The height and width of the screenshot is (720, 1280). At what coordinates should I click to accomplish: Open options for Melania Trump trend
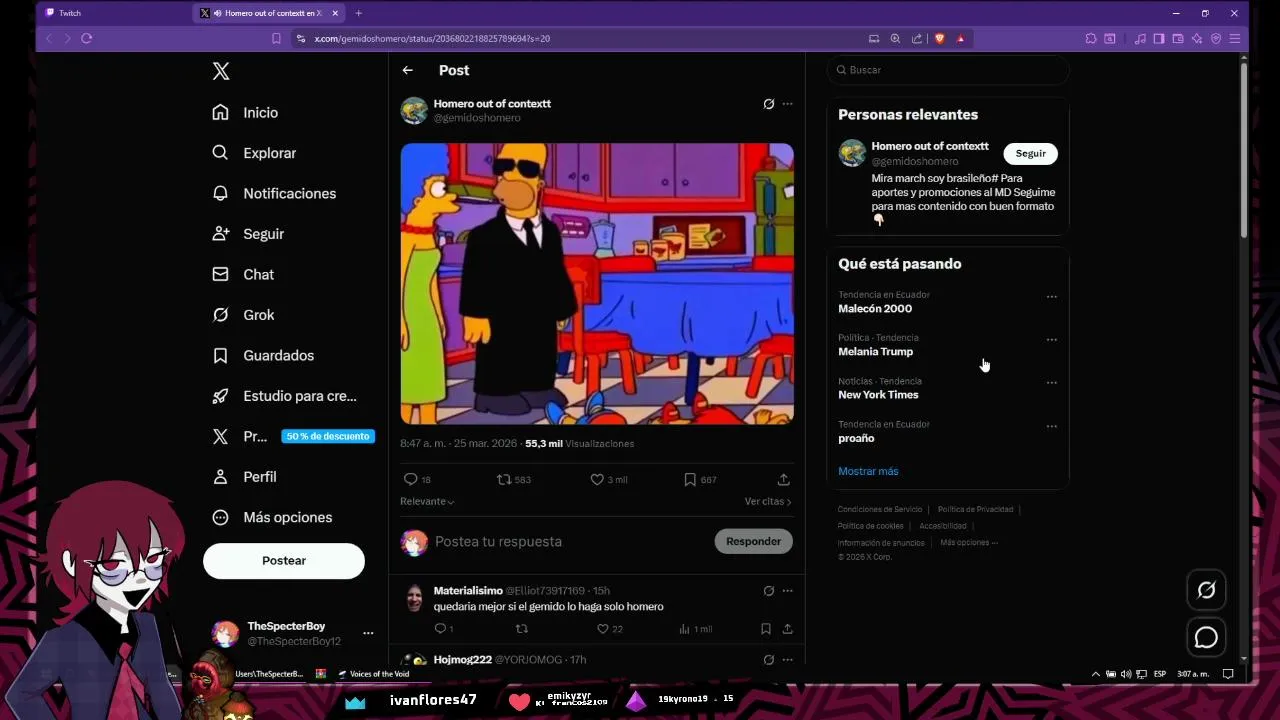pyautogui.click(x=1051, y=340)
